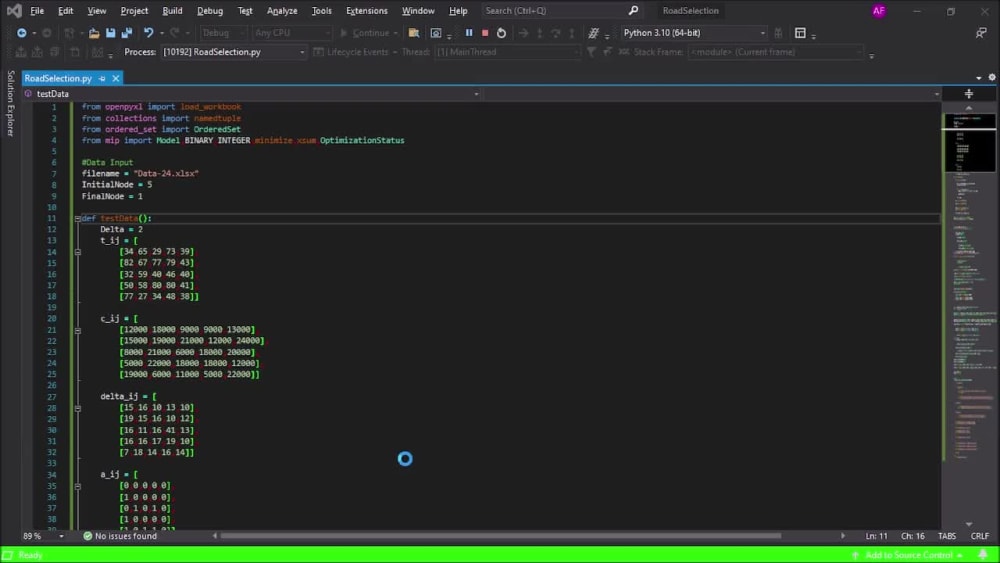Image resolution: width=1000 pixels, height=563 pixels.
Task: Click the Search (Ctrl+Q) box
Action: 561,11
